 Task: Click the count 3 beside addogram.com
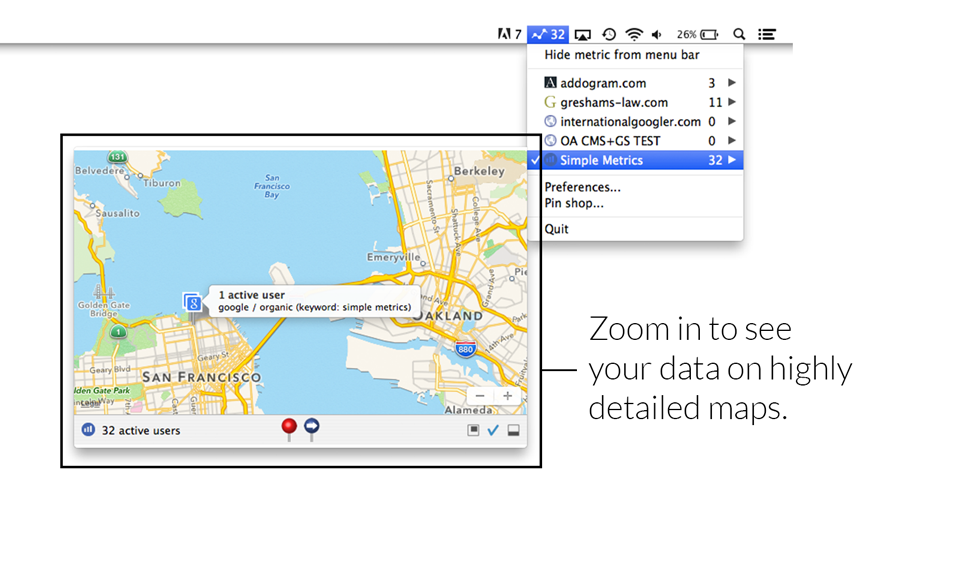click(x=711, y=83)
